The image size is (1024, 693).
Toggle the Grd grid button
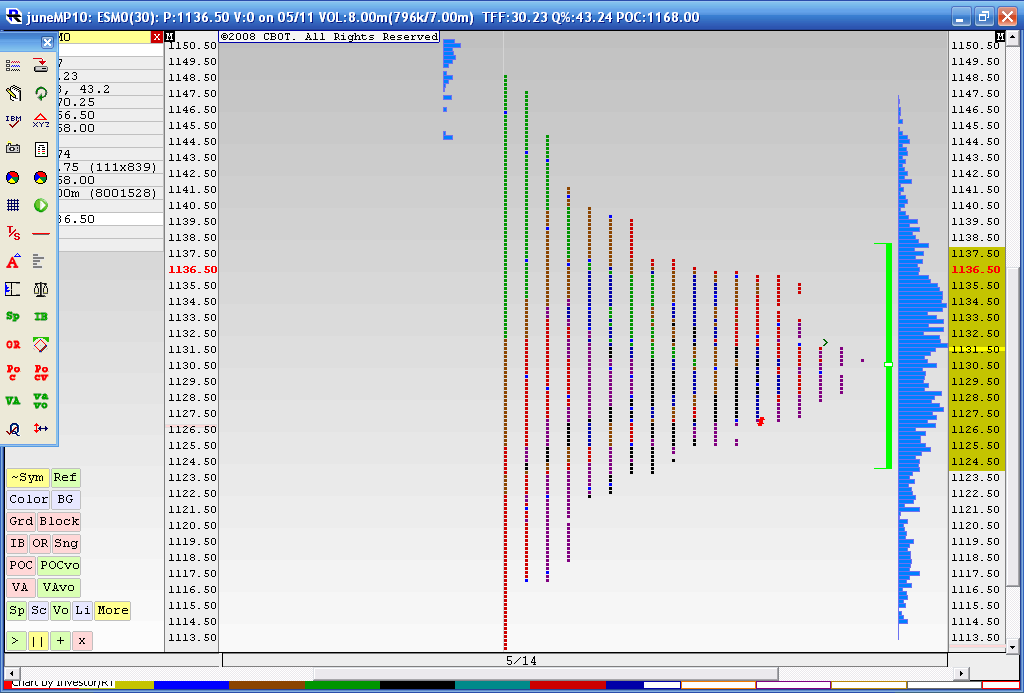[21, 521]
